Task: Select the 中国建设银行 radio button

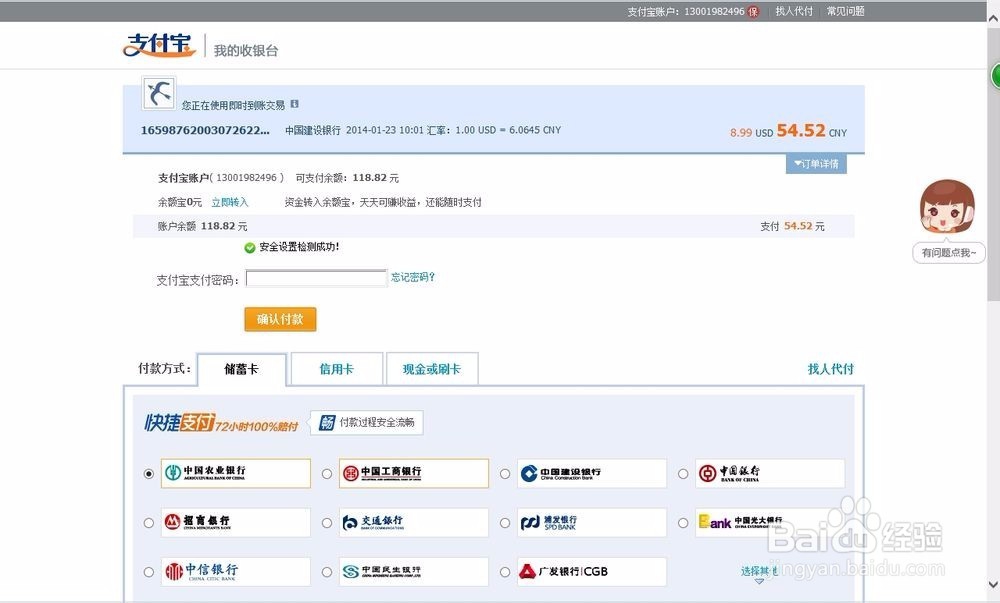Action: click(505, 474)
